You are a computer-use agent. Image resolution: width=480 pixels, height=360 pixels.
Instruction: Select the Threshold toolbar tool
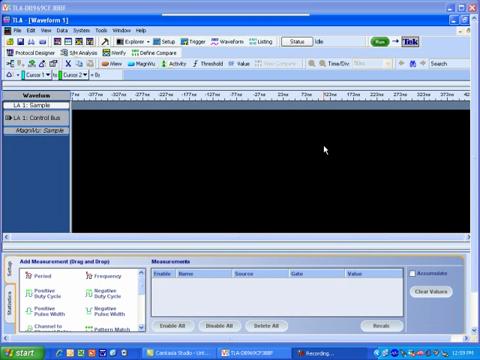click(x=208, y=64)
